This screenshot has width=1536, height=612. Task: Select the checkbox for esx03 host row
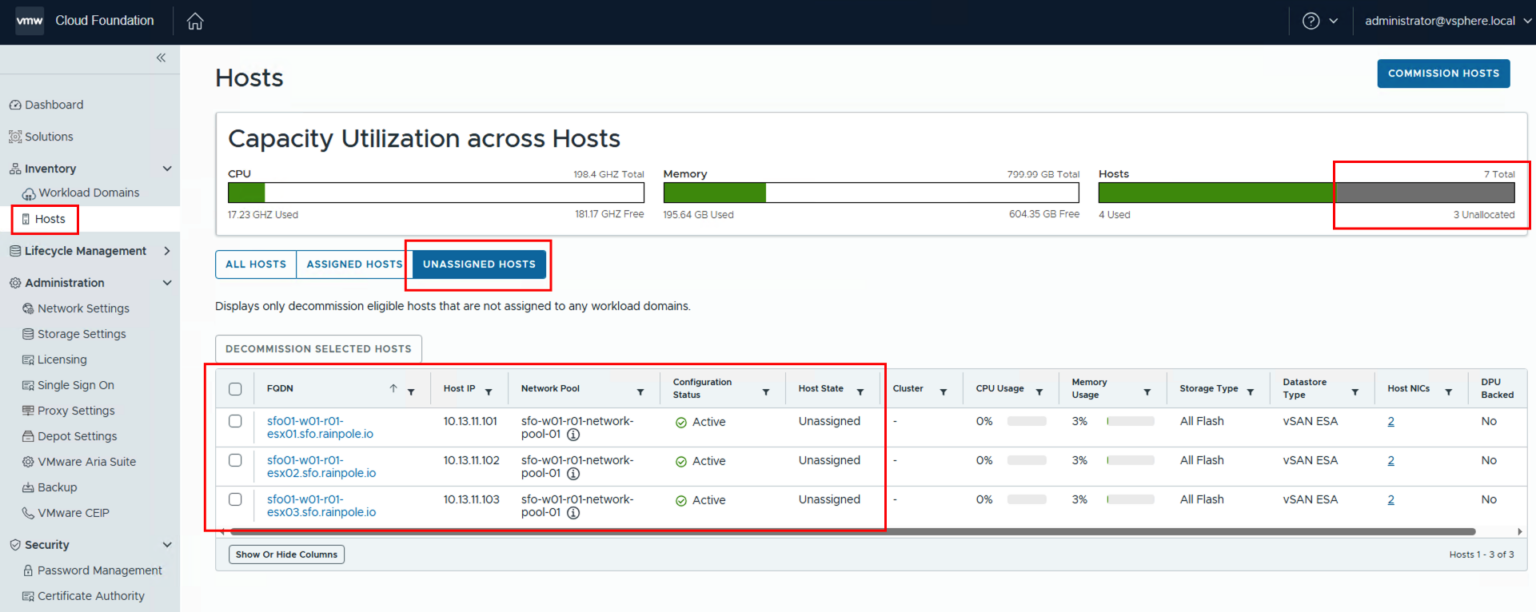click(x=235, y=499)
